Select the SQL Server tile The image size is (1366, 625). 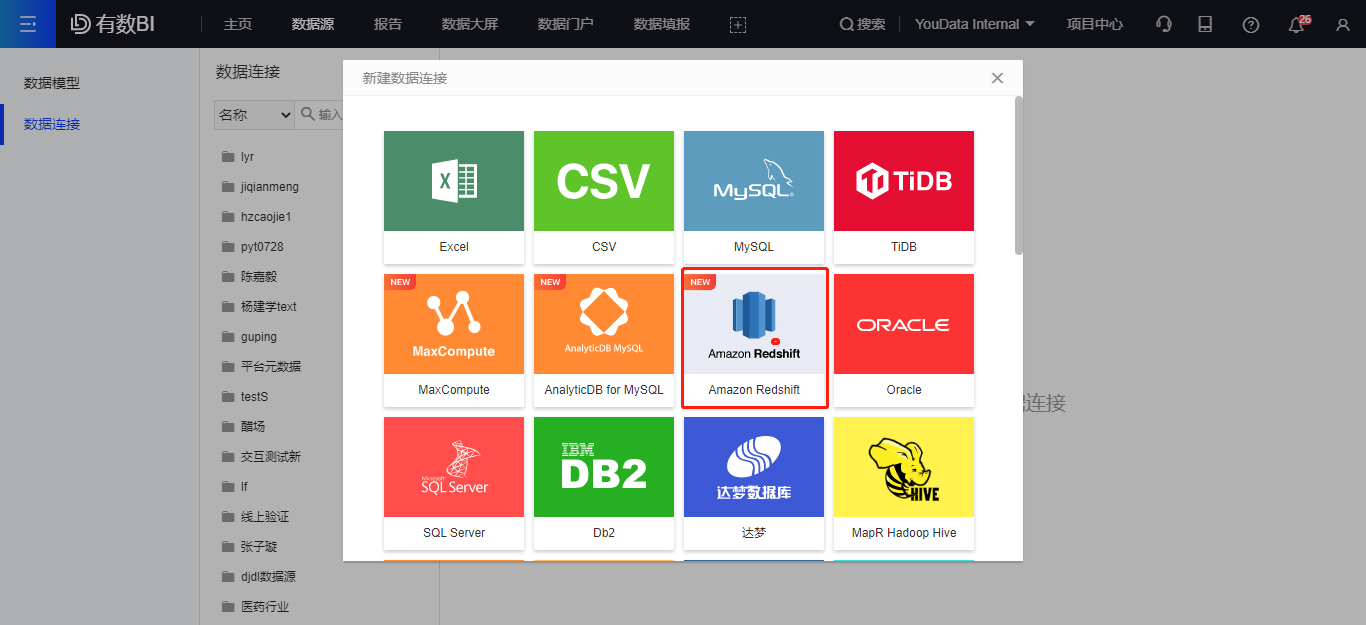(x=454, y=483)
